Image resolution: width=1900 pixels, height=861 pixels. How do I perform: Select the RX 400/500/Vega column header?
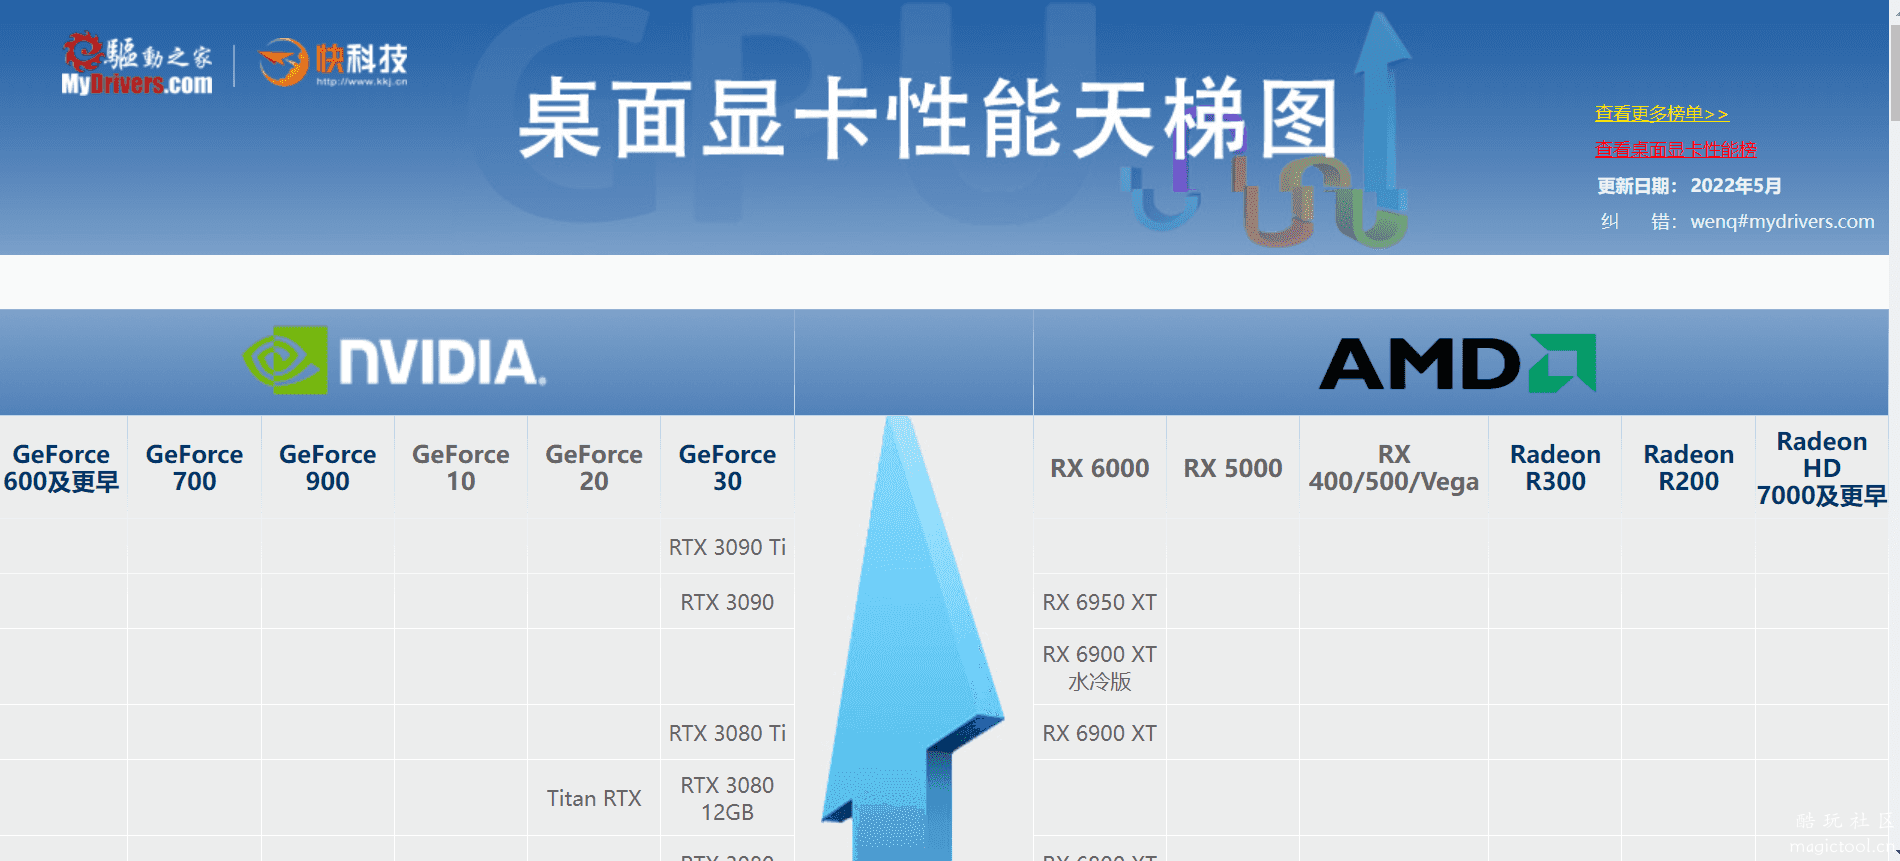[x=1394, y=468]
